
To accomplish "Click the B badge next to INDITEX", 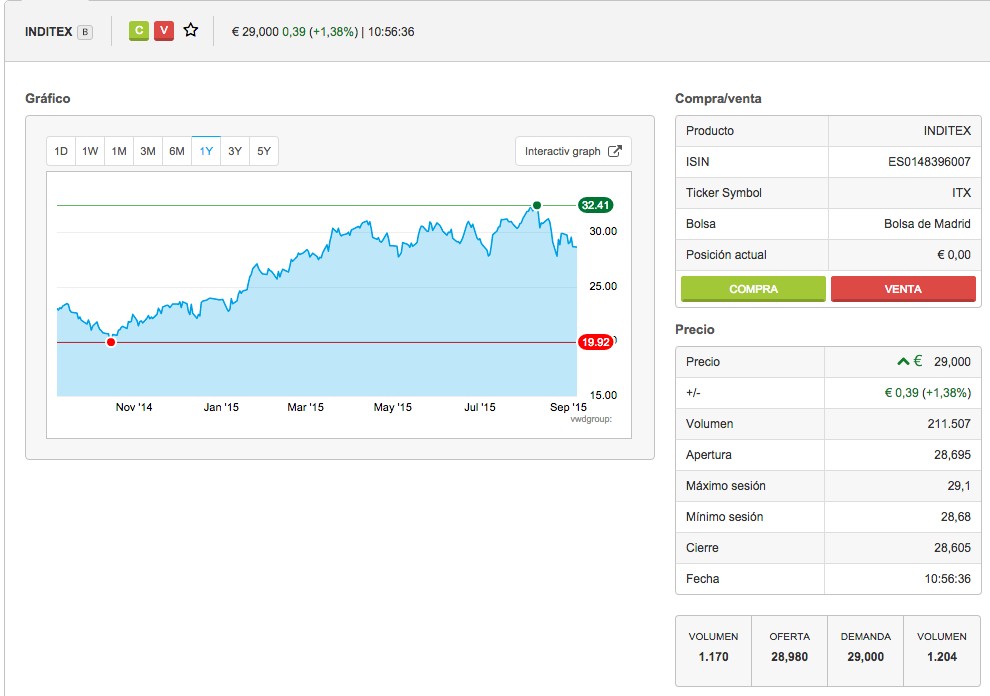I will 85,32.
